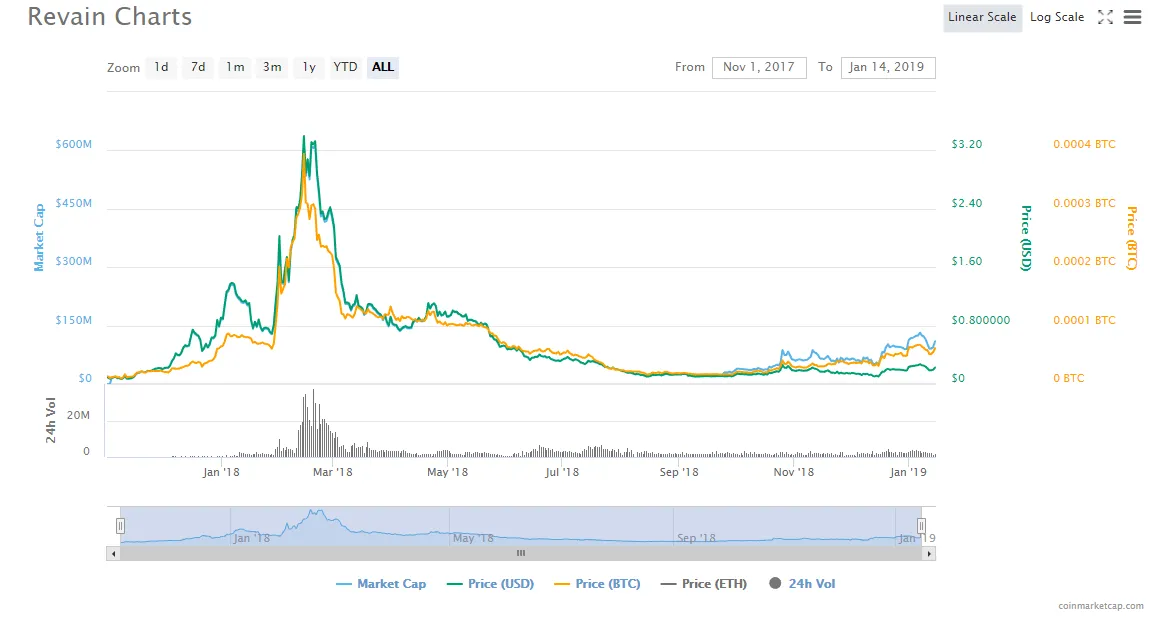Click the $0.800000 price axis label
The image size is (1153, 619).
(x=980, y=321)
